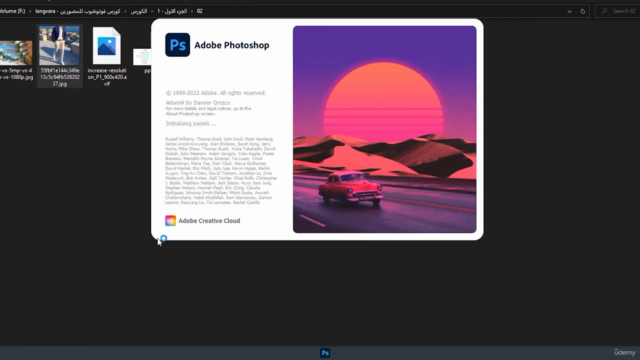640x360 pixels.
Task: Expand chevron after the langvara folder breadcrumb
Action: pyautogui.click(x=125, y=11)
